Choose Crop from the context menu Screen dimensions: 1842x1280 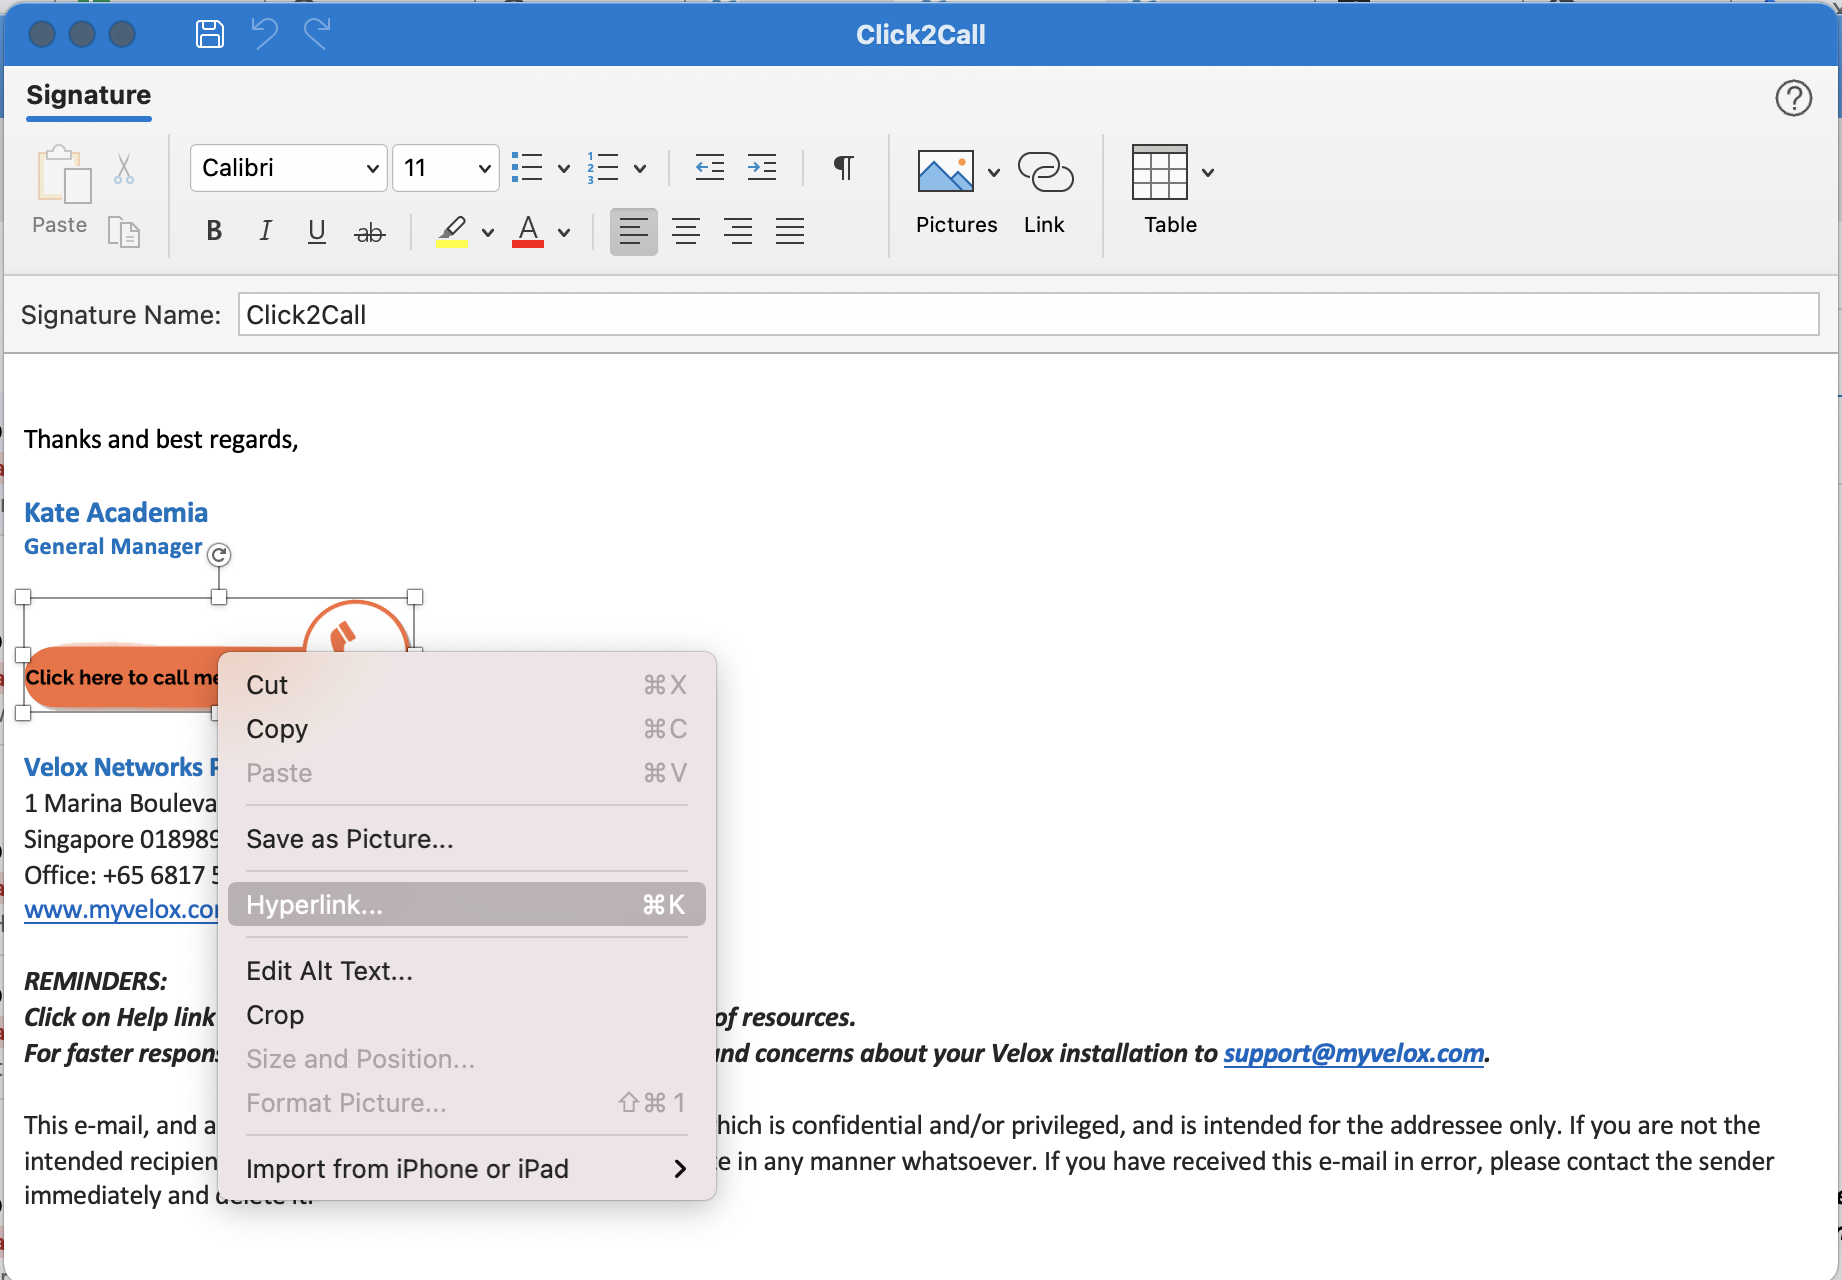467,1015
